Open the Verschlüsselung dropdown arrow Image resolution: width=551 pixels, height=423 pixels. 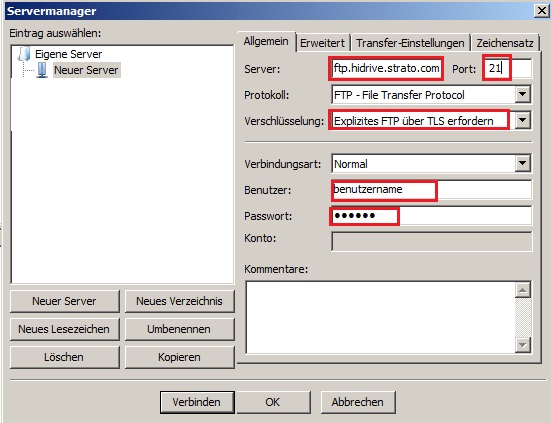(x=523, y=121)
